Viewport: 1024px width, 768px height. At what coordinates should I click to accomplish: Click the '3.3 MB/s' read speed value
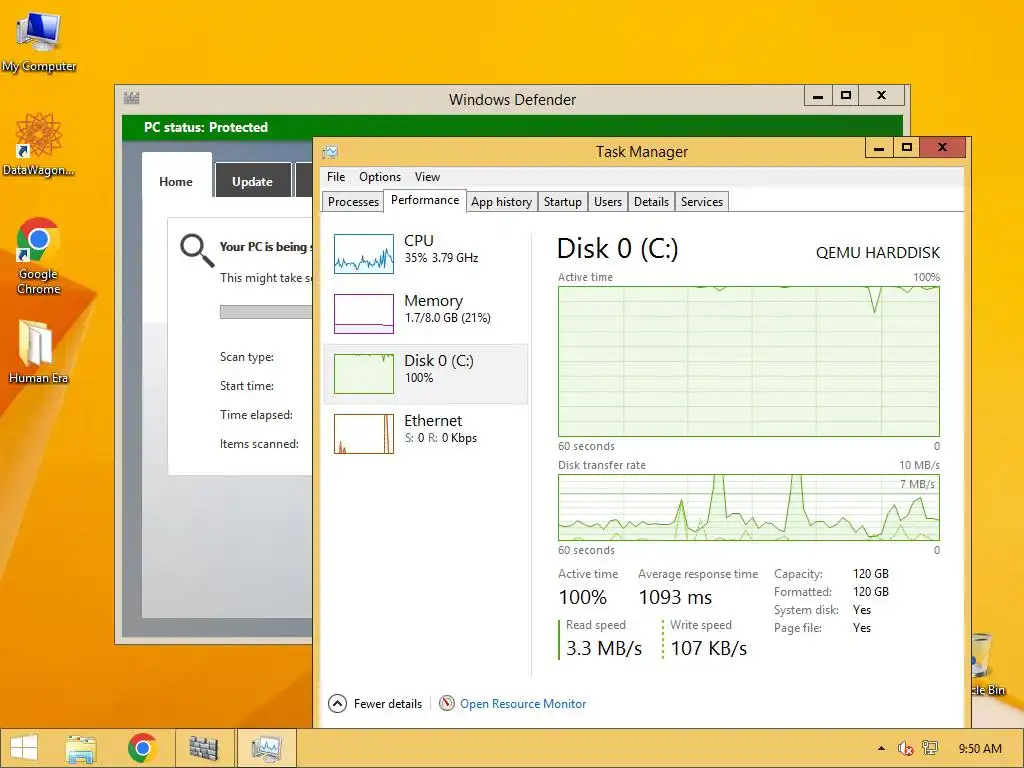coord(604,648)
